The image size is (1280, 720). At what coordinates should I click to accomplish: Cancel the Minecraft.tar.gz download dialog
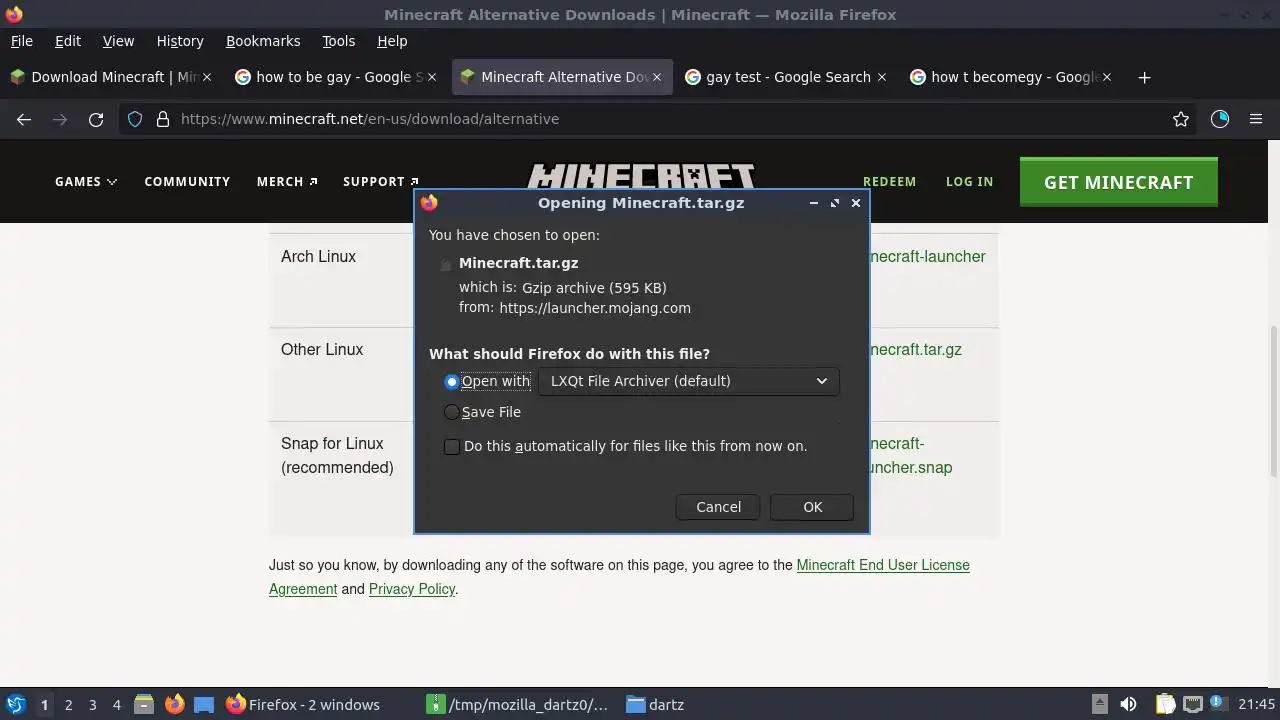tap(718, 507)
